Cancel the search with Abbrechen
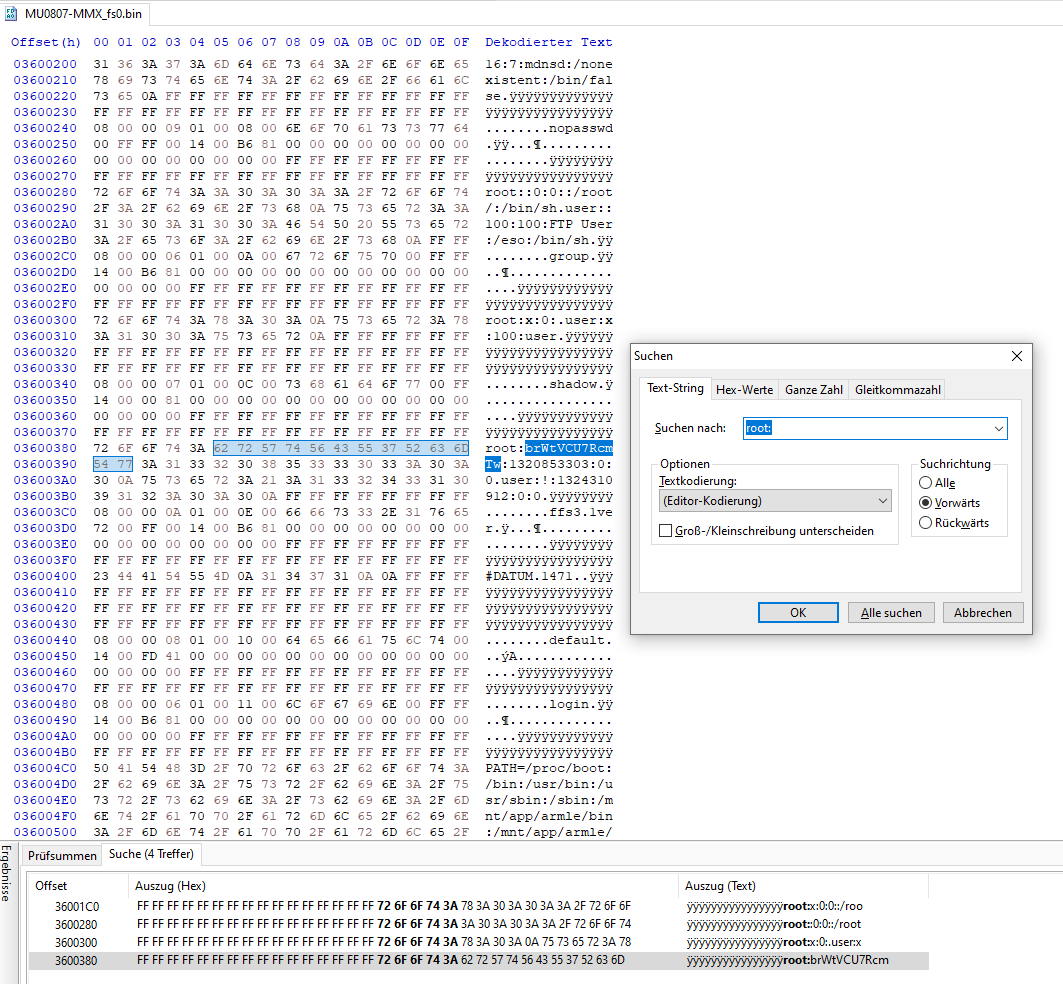This screenshot has width=1063, height=984. pyautogui.click(x=982, y=613)
